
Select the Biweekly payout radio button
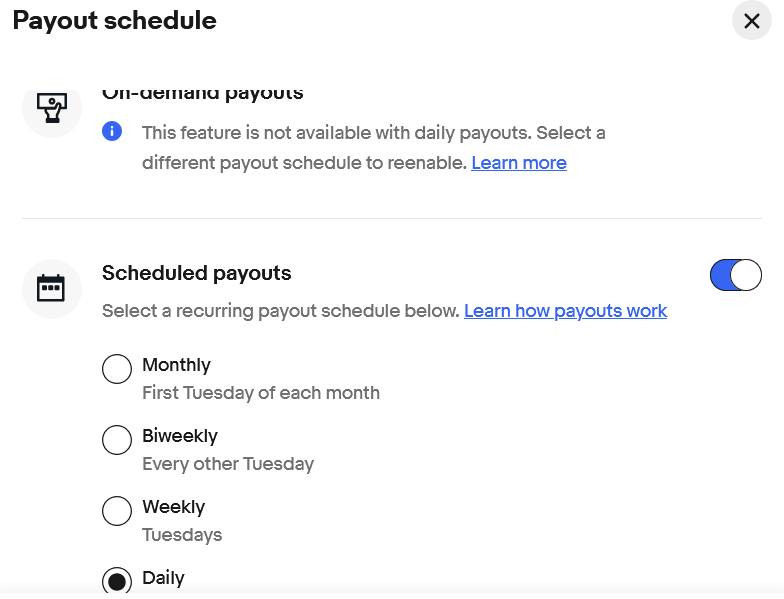click(x=117, y=440)
